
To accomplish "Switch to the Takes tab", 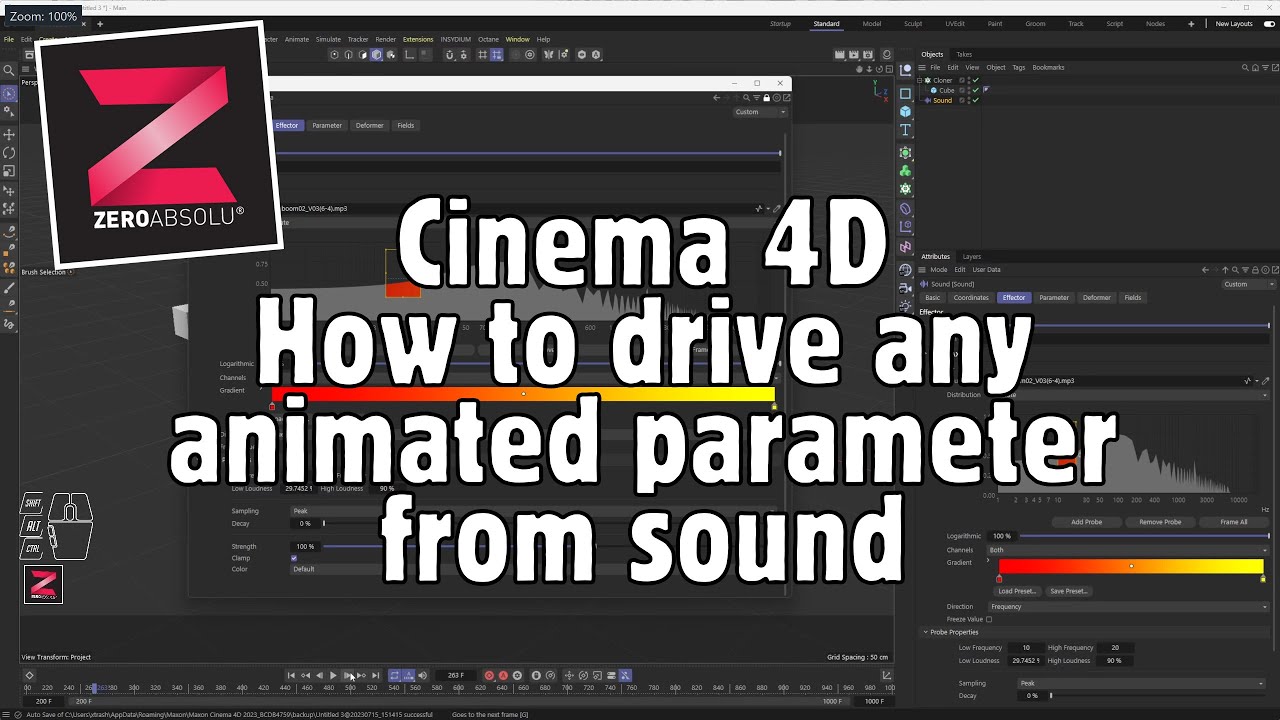I will click(964, 55).
